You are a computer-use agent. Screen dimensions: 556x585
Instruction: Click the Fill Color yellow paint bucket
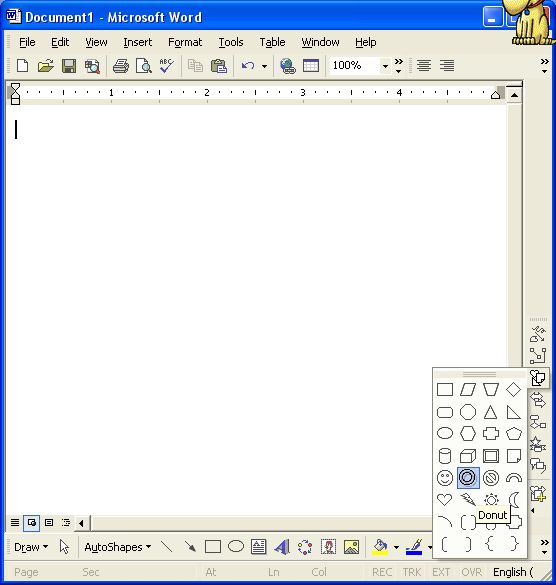point(380,547)
